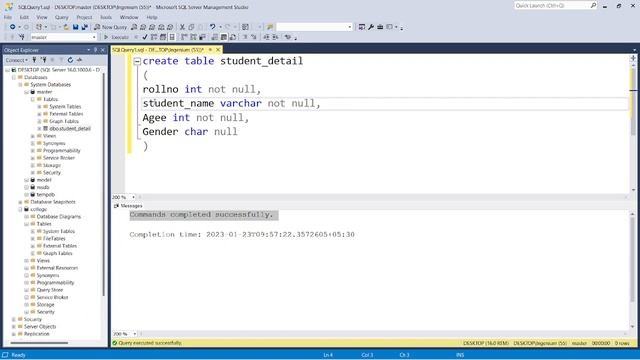Close the SQLQuery1.sql tab
Image resolution: width=640 pixels, height=360 pixels.
click(218, 50)
